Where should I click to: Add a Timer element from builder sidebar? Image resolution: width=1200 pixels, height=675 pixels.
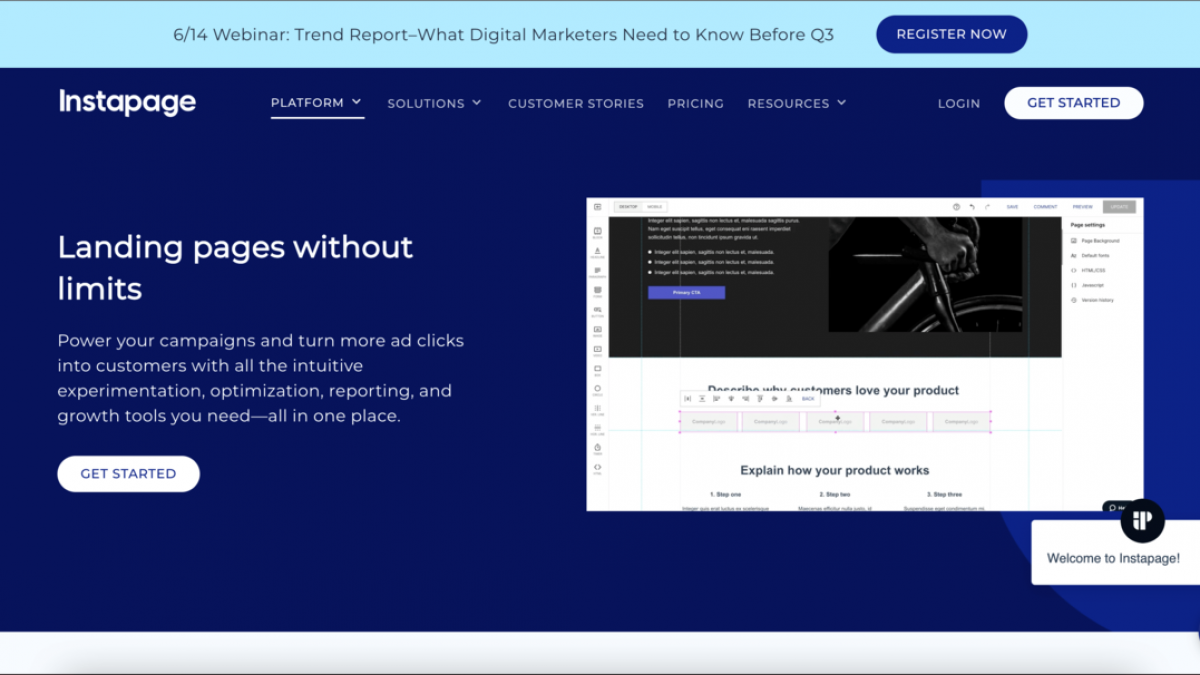[x=597, y=449]
